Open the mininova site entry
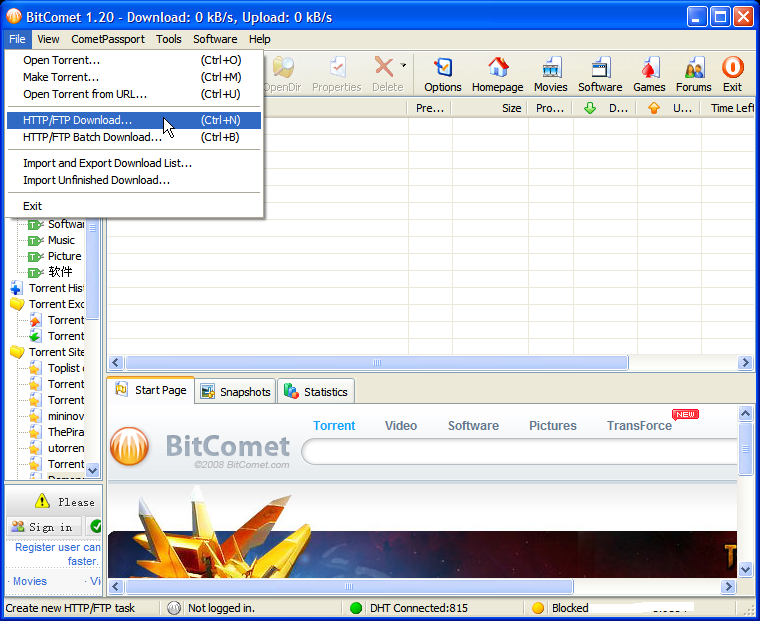The height and width of the screenshot is (621, 760). [x=56, y=416]
